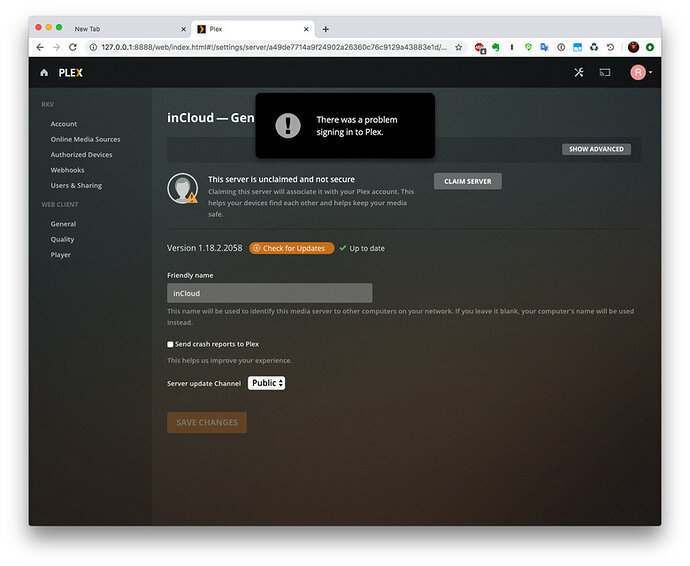Image resolution: width=690 pixels, height=566 pixels.
Task: Open the Adblock Plus extension icon
Action: [480, 48]
